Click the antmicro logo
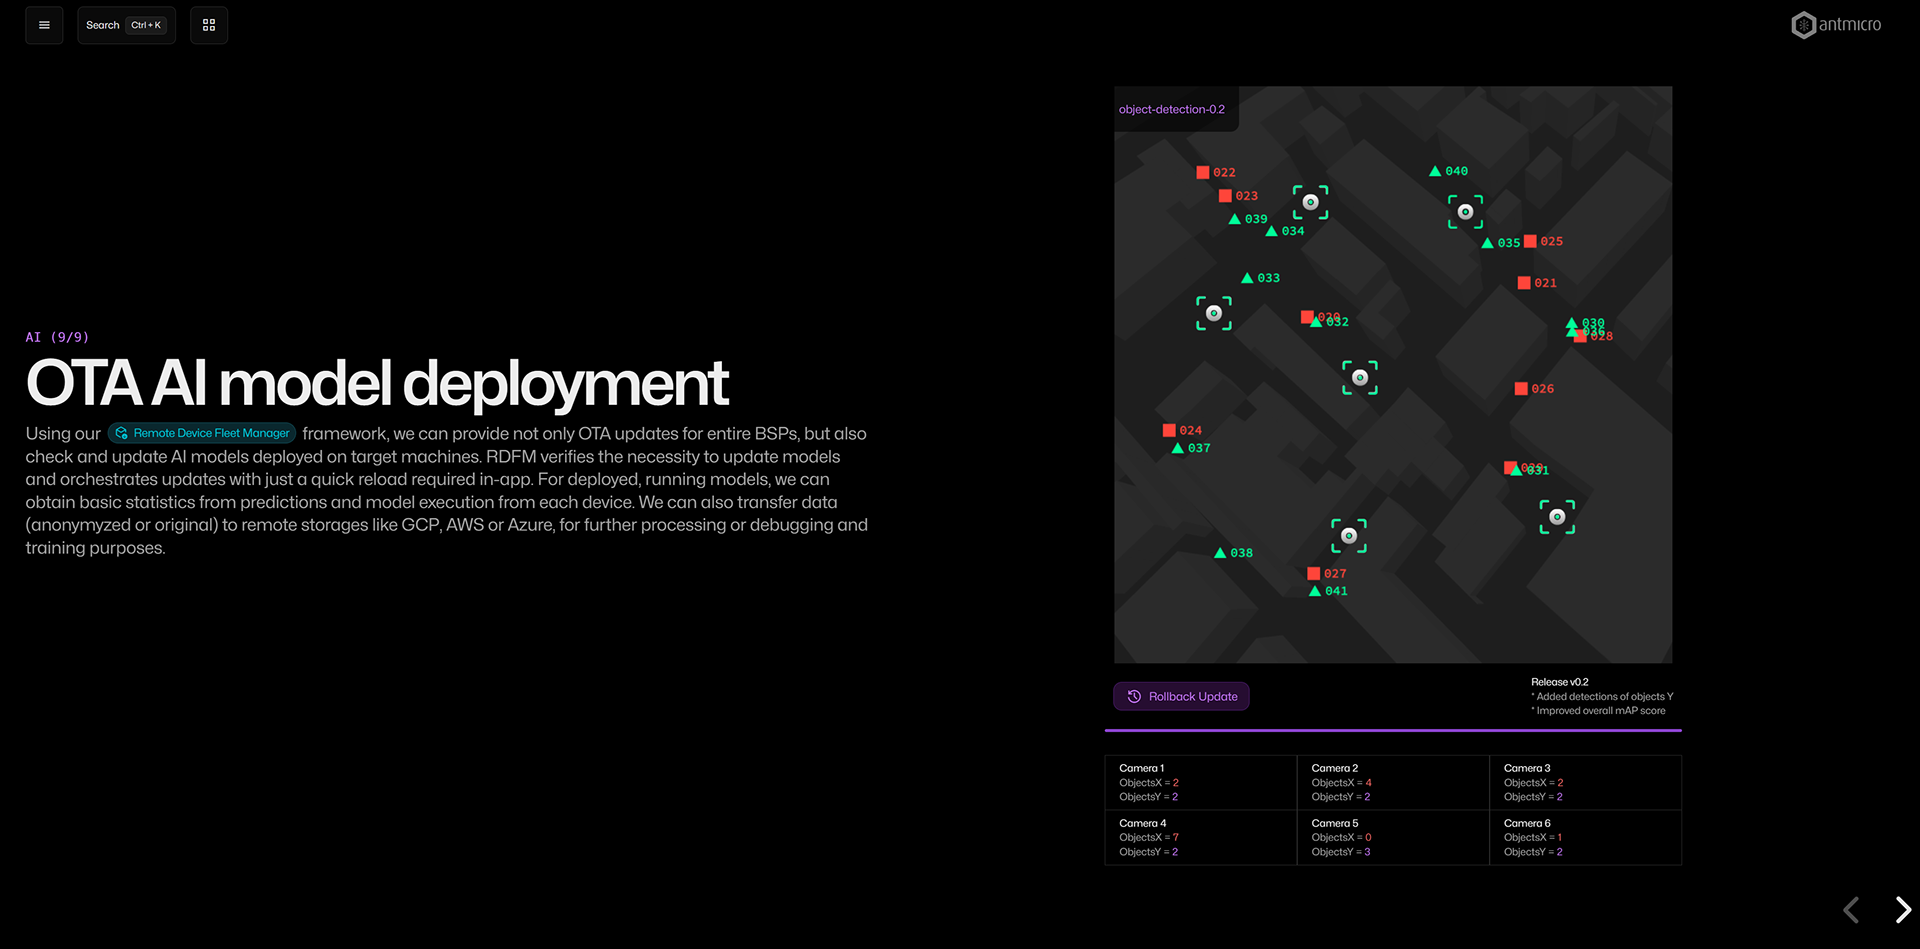1920x949 pixels. click(1836, 25)
